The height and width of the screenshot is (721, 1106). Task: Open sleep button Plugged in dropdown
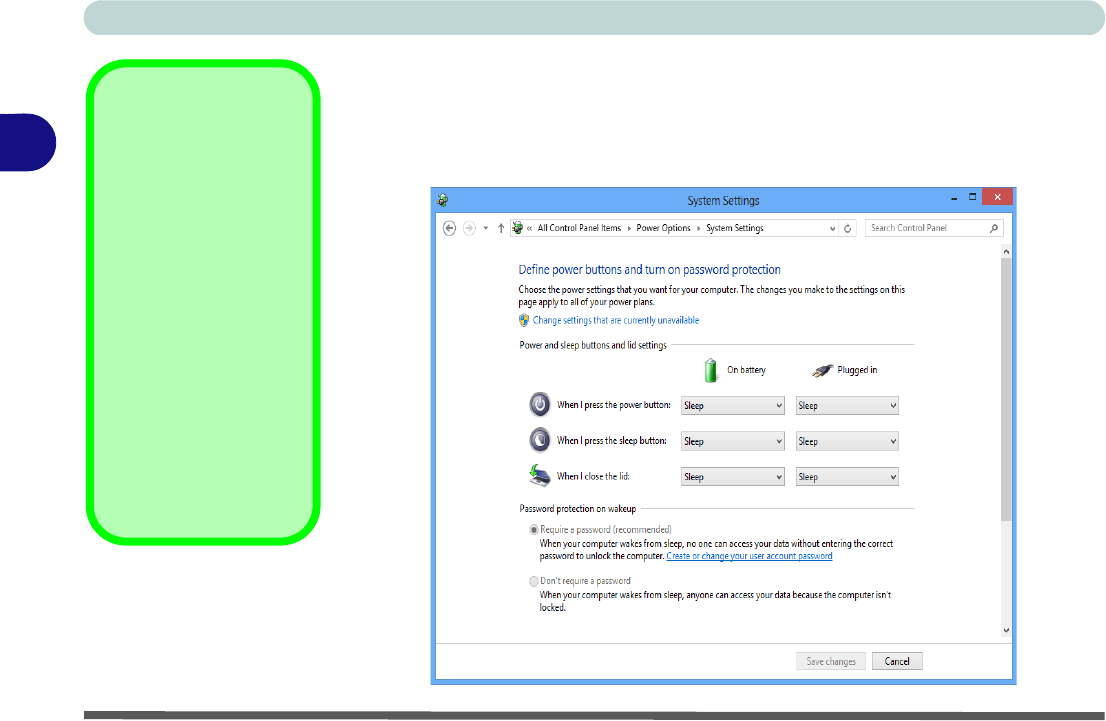tap(846, 441)
